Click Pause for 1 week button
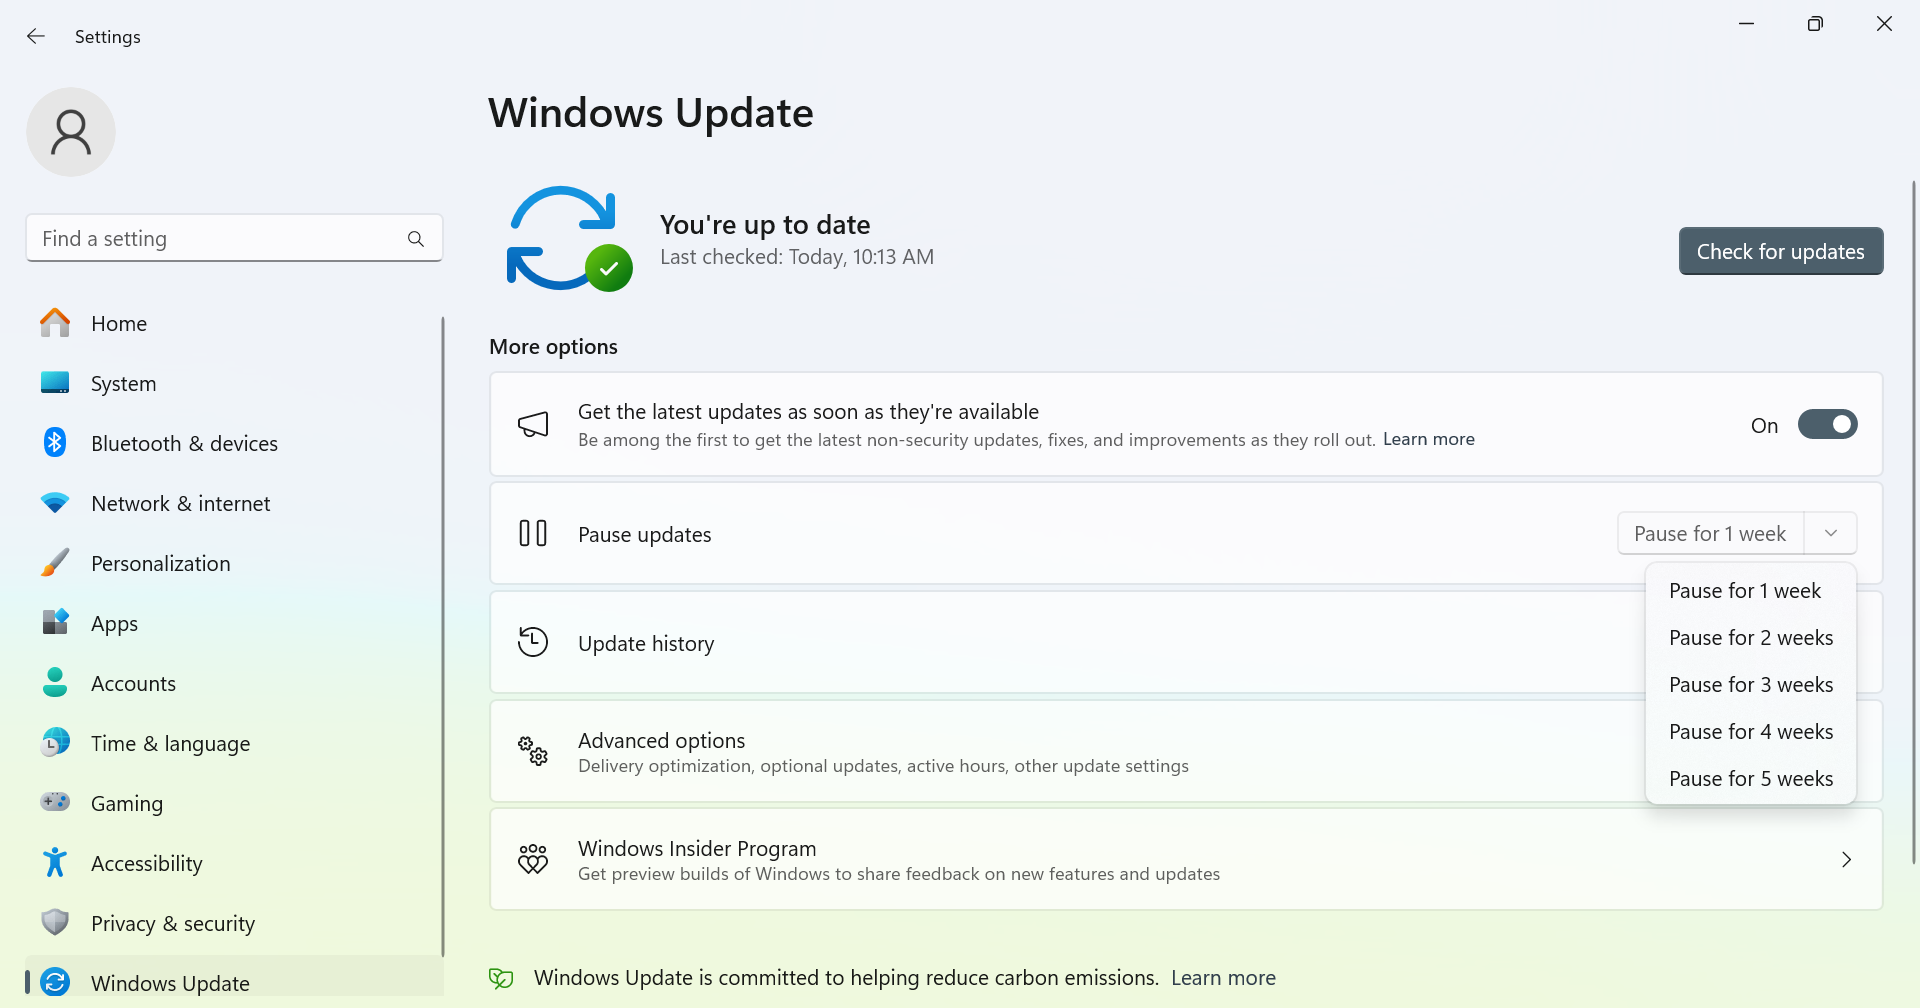 click(1710, 533)
